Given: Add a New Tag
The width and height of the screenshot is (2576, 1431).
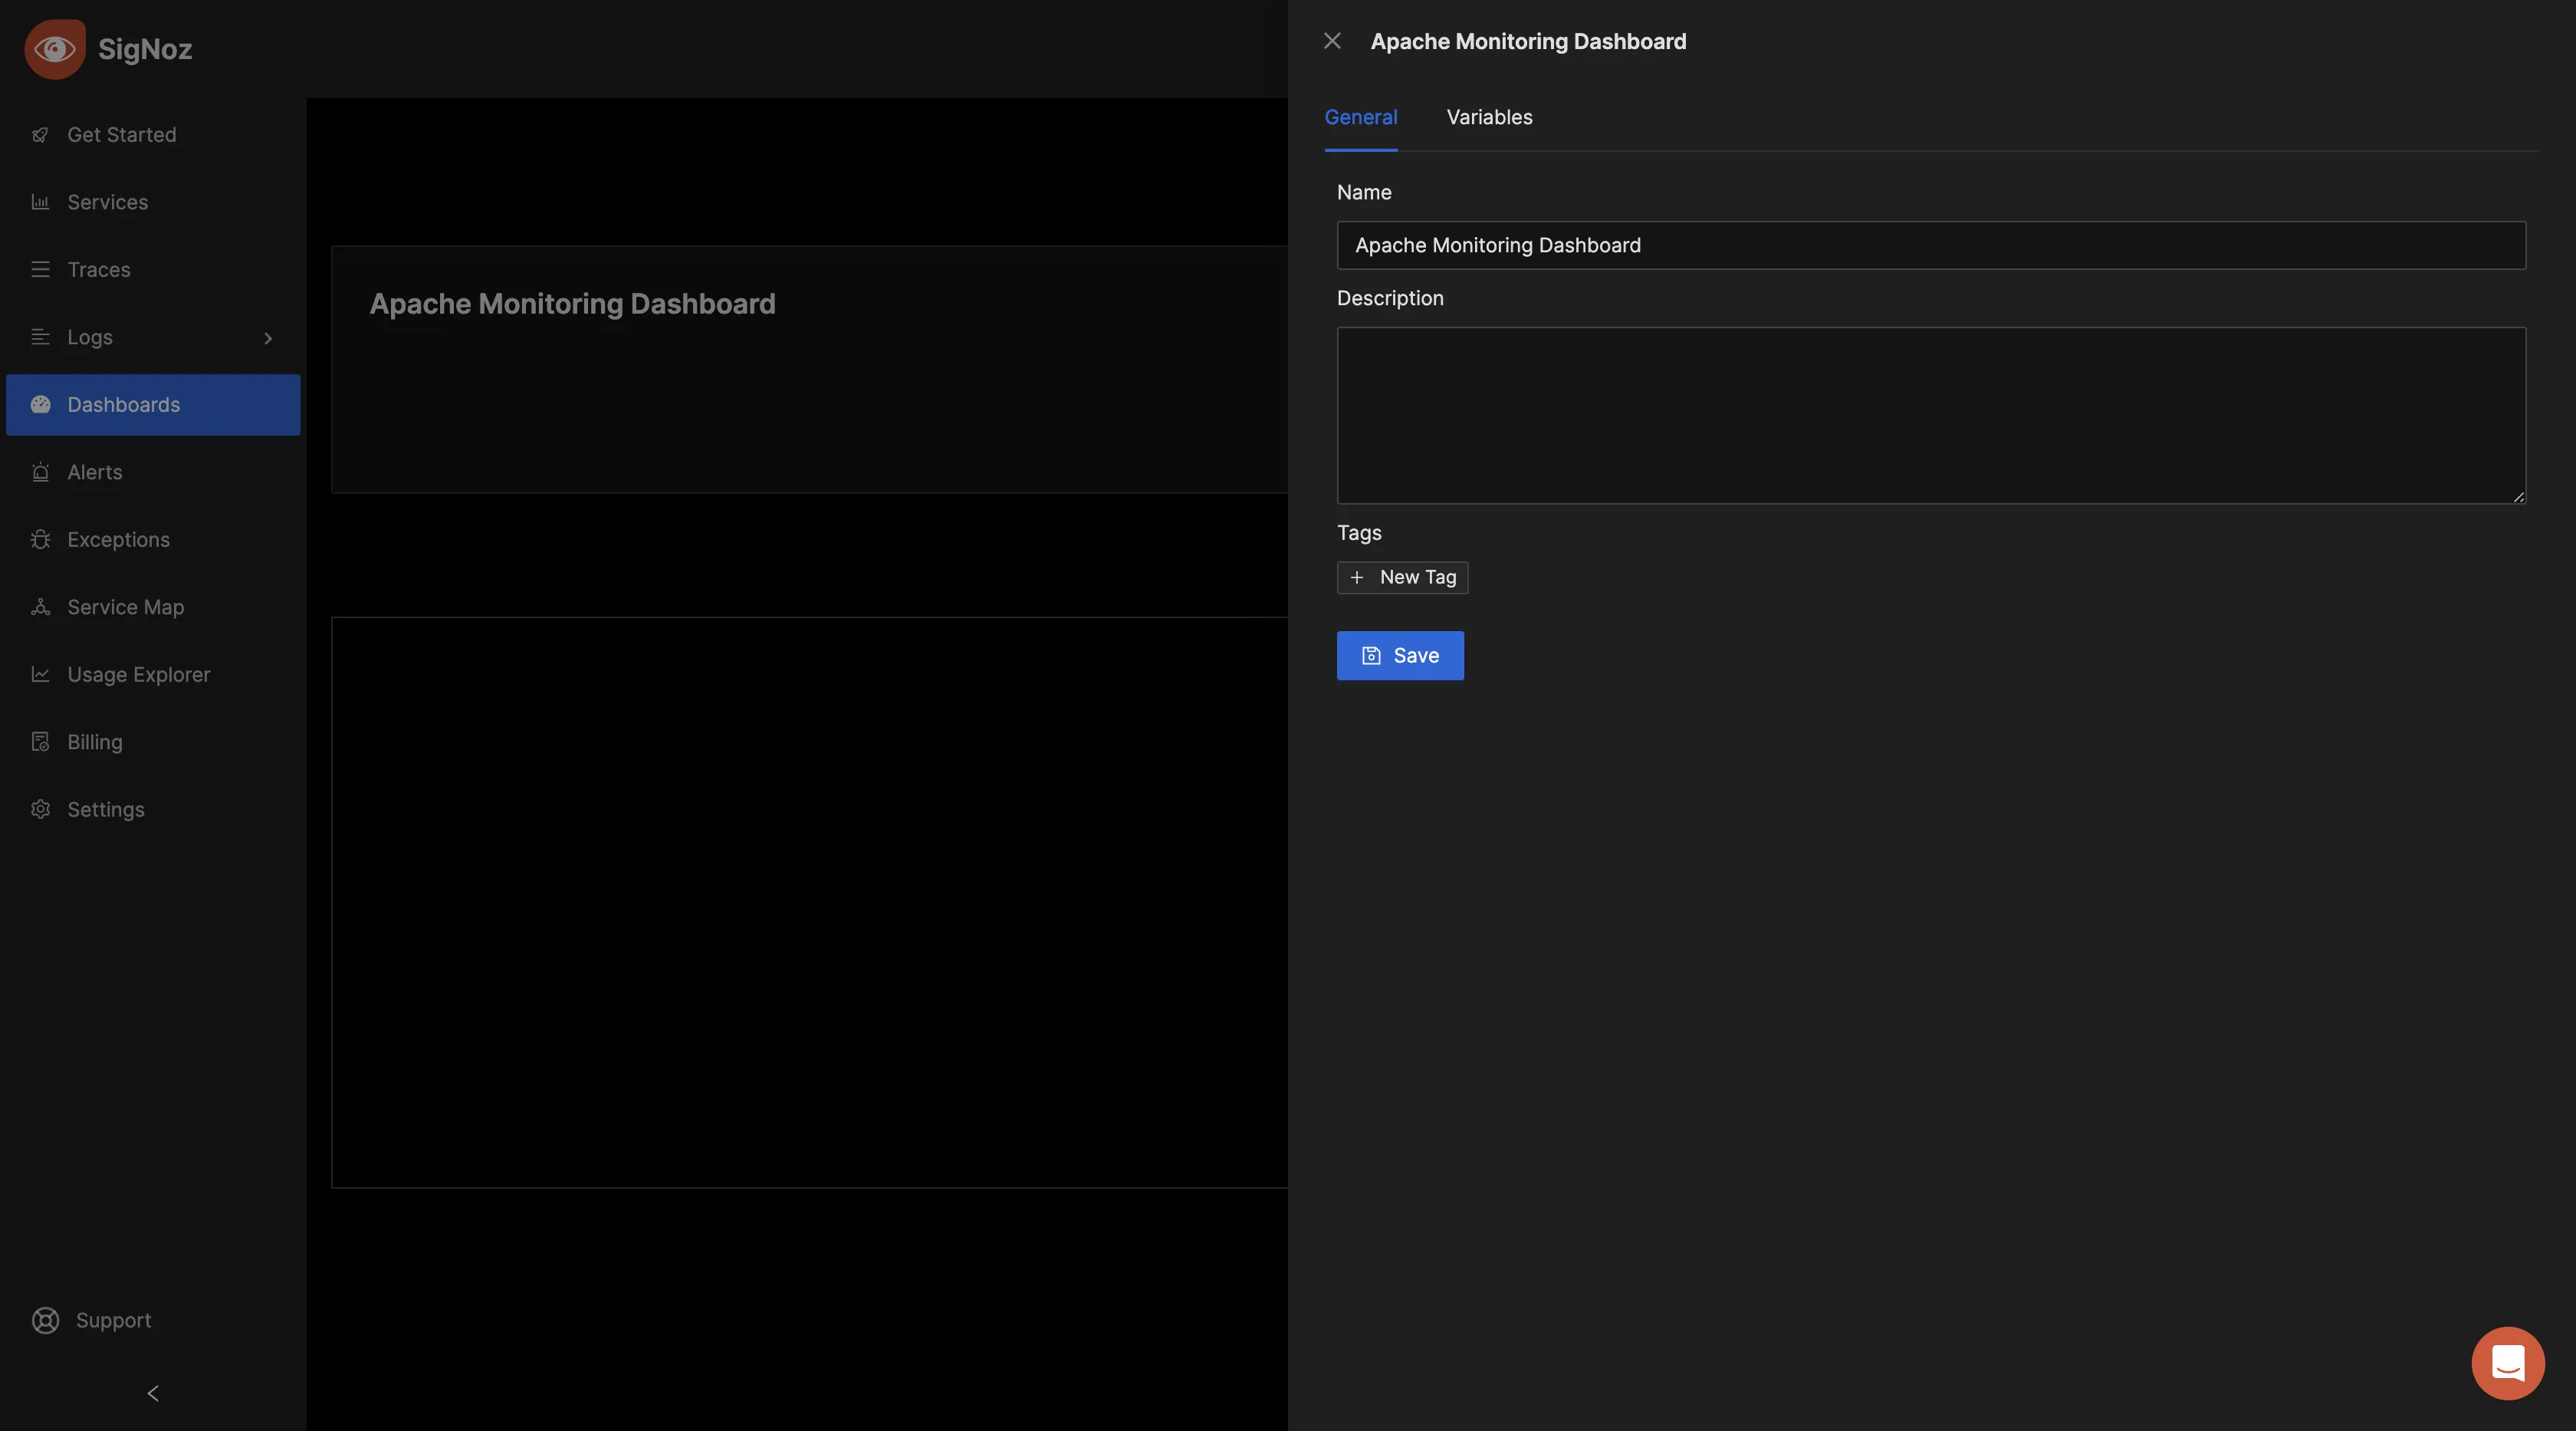Looking at the screenshot, I should 1402,577.
